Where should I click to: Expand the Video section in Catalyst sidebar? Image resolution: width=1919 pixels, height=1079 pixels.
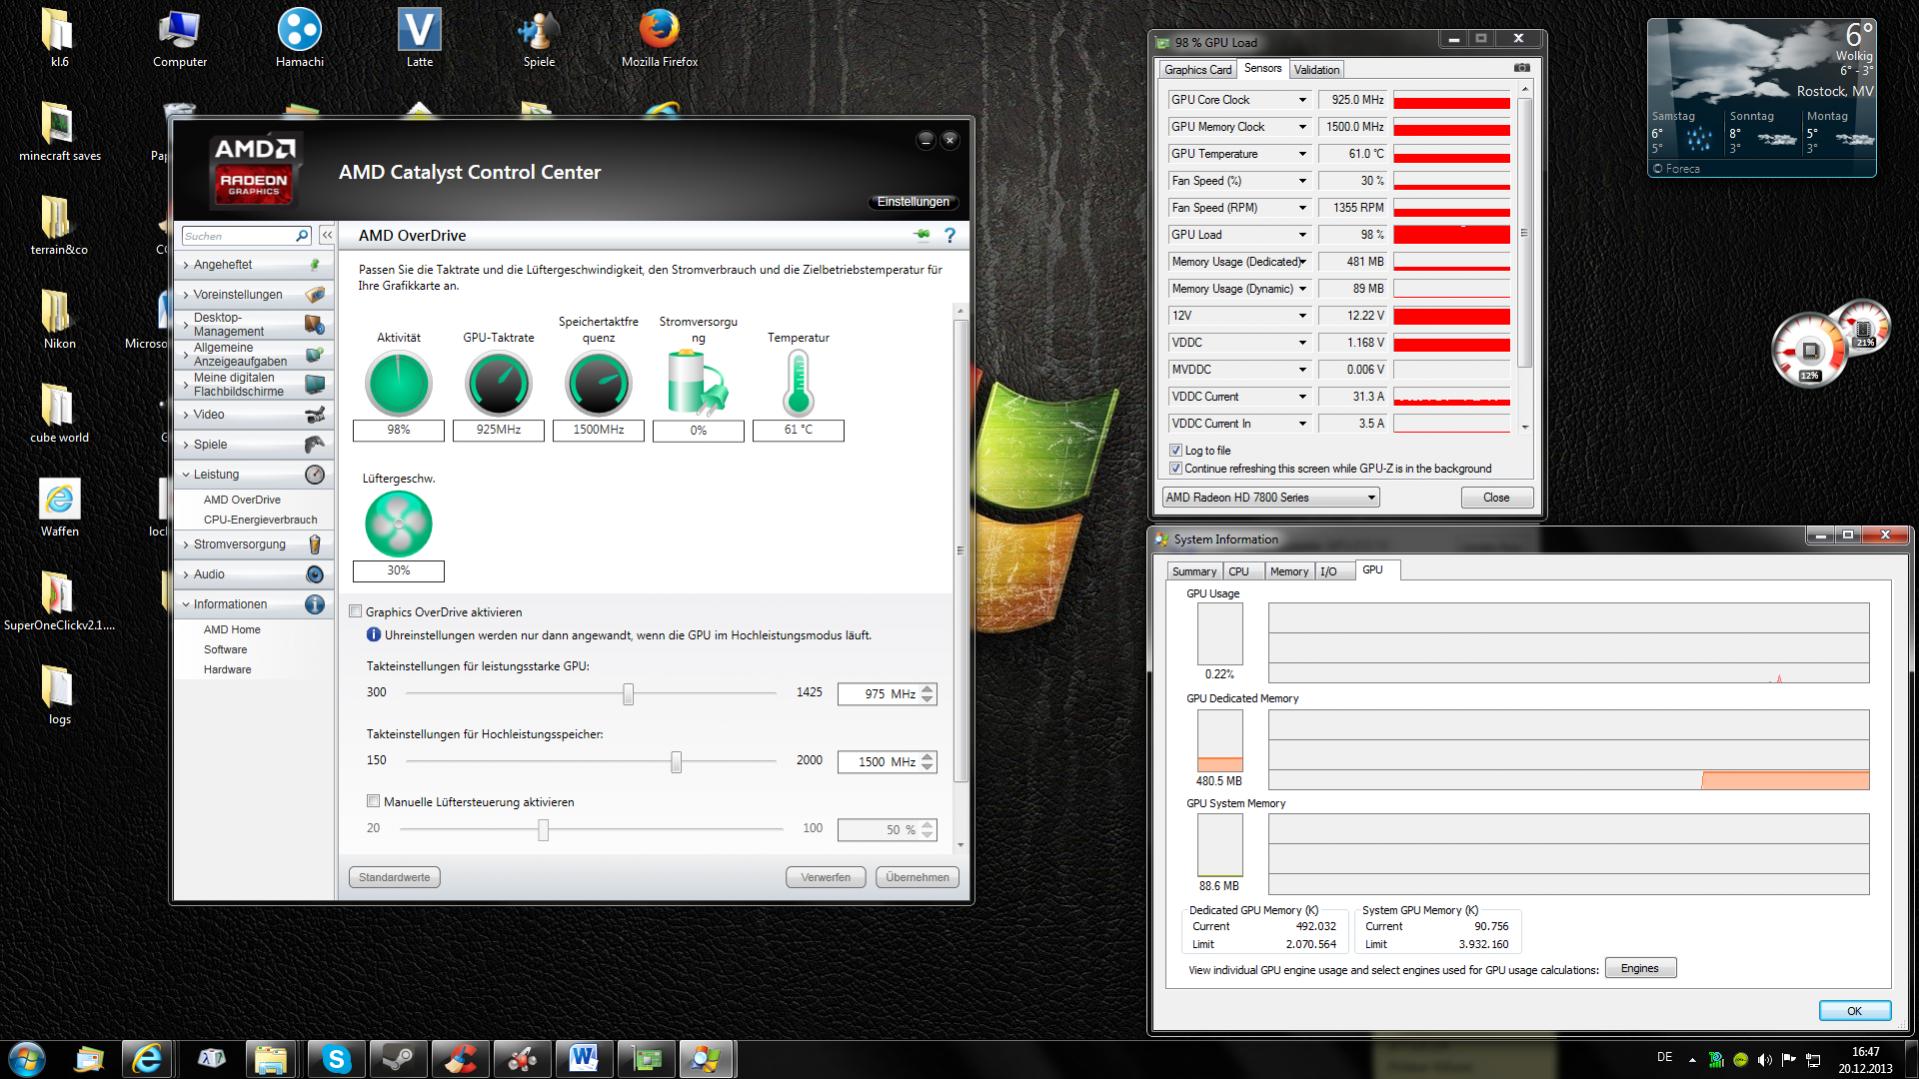254,414
